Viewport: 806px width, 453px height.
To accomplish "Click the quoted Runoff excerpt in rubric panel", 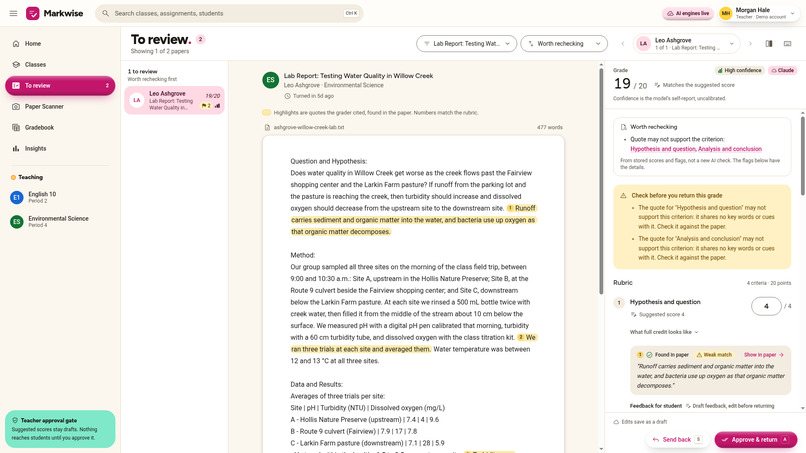I will (711, 376).
